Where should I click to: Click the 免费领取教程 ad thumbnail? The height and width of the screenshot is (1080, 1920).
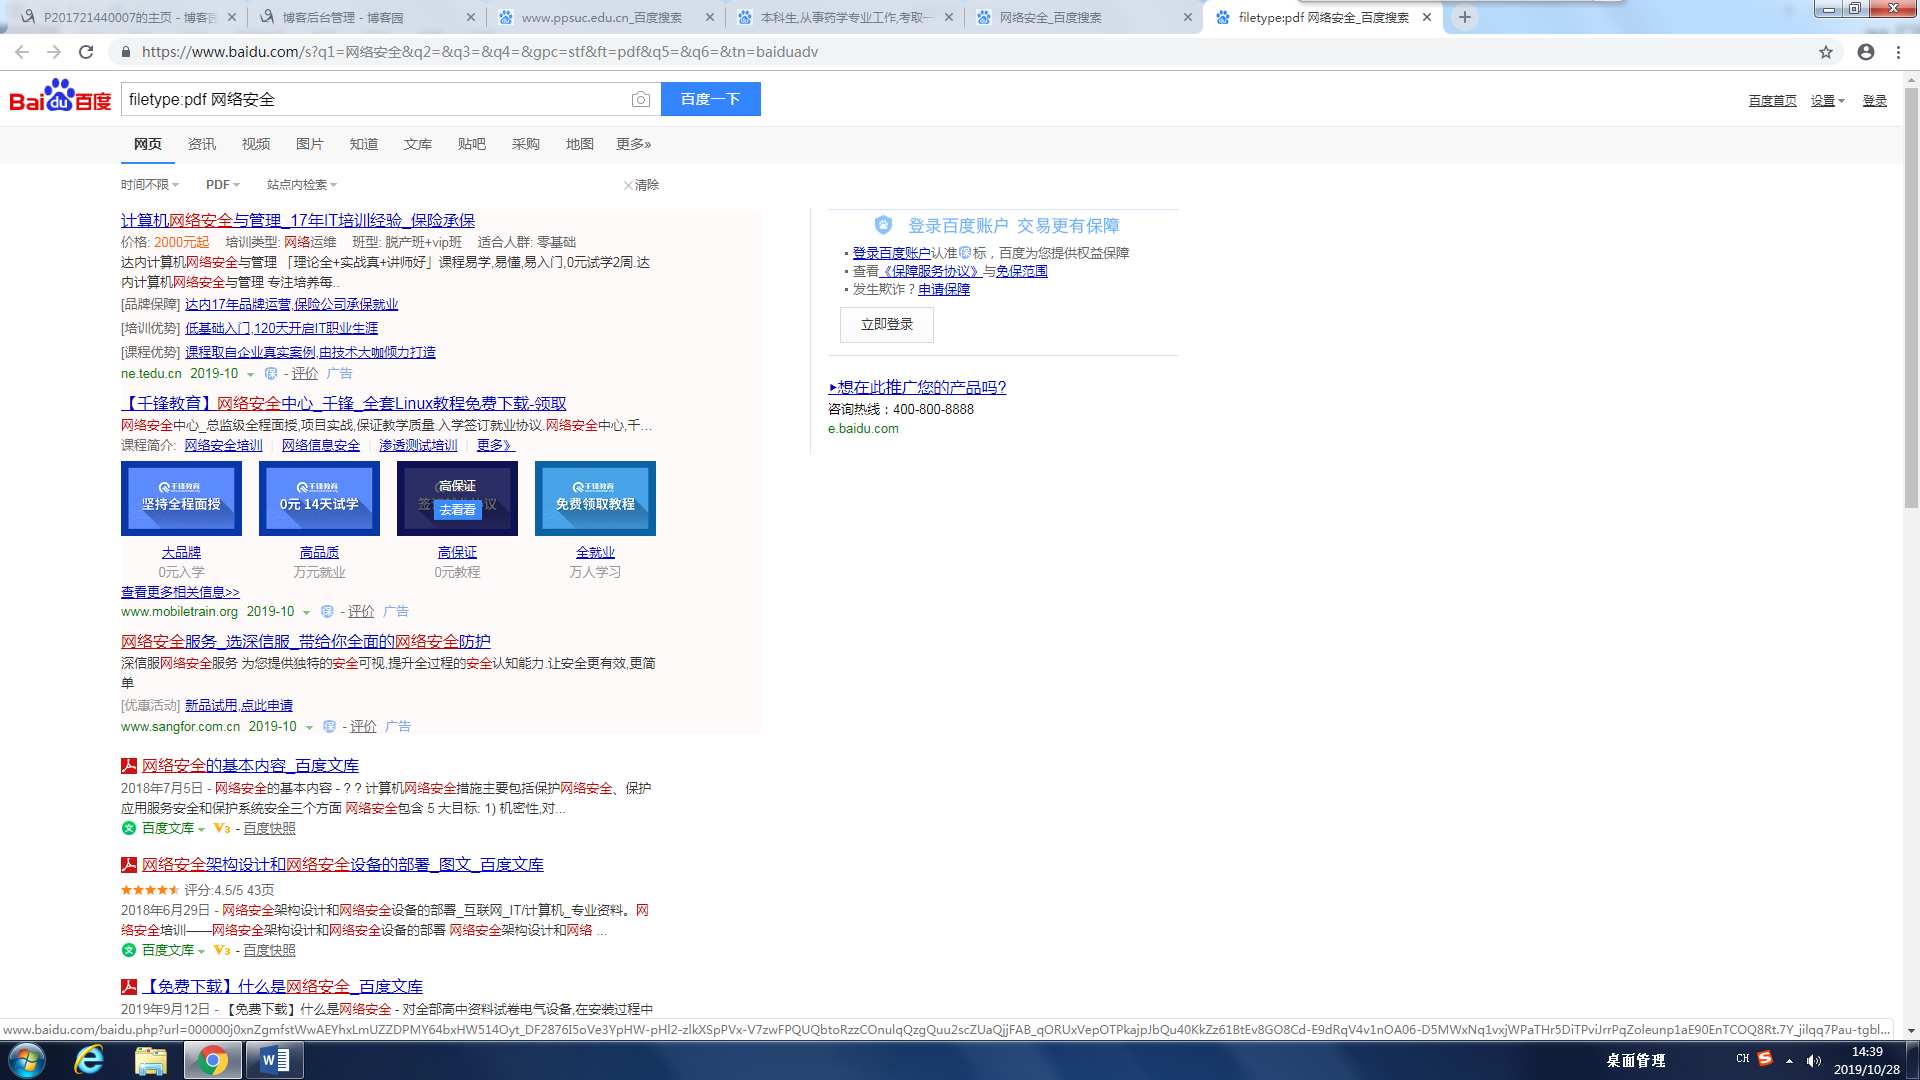(595, 498)
